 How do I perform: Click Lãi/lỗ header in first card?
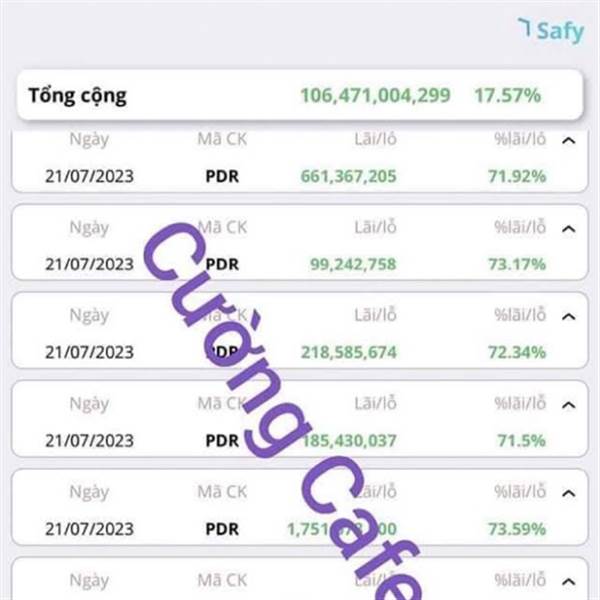coord(375,140)
